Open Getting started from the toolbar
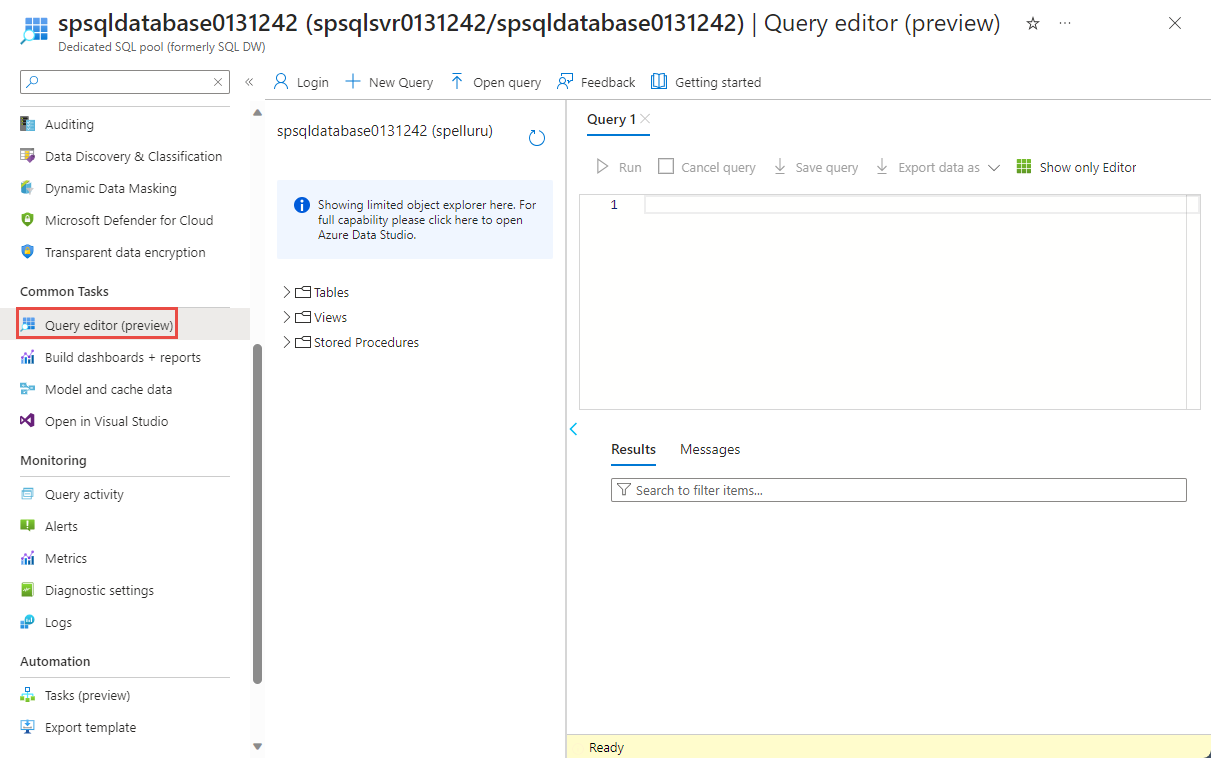Screen dimensions: 1211x758 tap(706, 82)
